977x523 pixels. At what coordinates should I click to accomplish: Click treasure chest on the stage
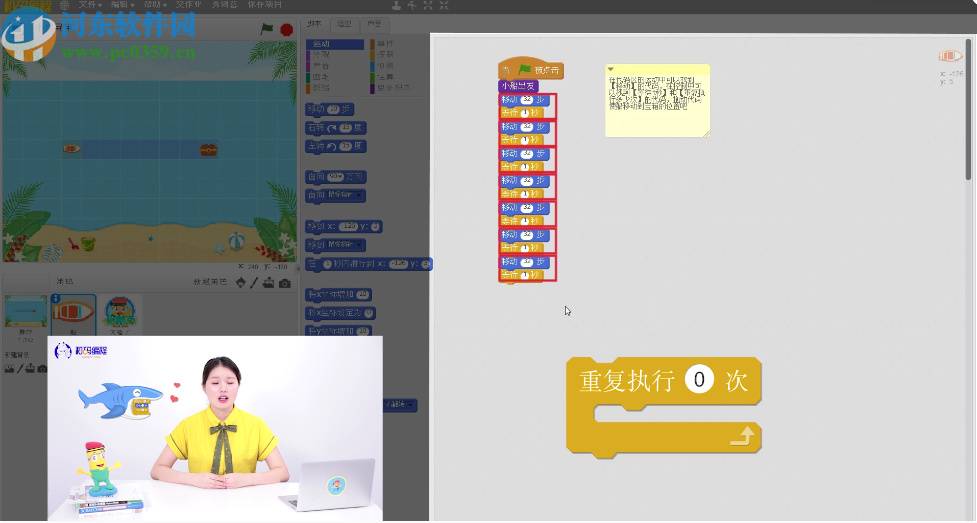coord(208,150)
